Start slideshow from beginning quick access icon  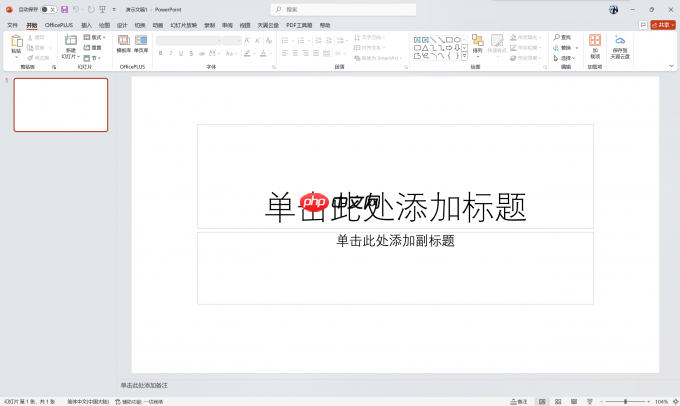point(102,9)
